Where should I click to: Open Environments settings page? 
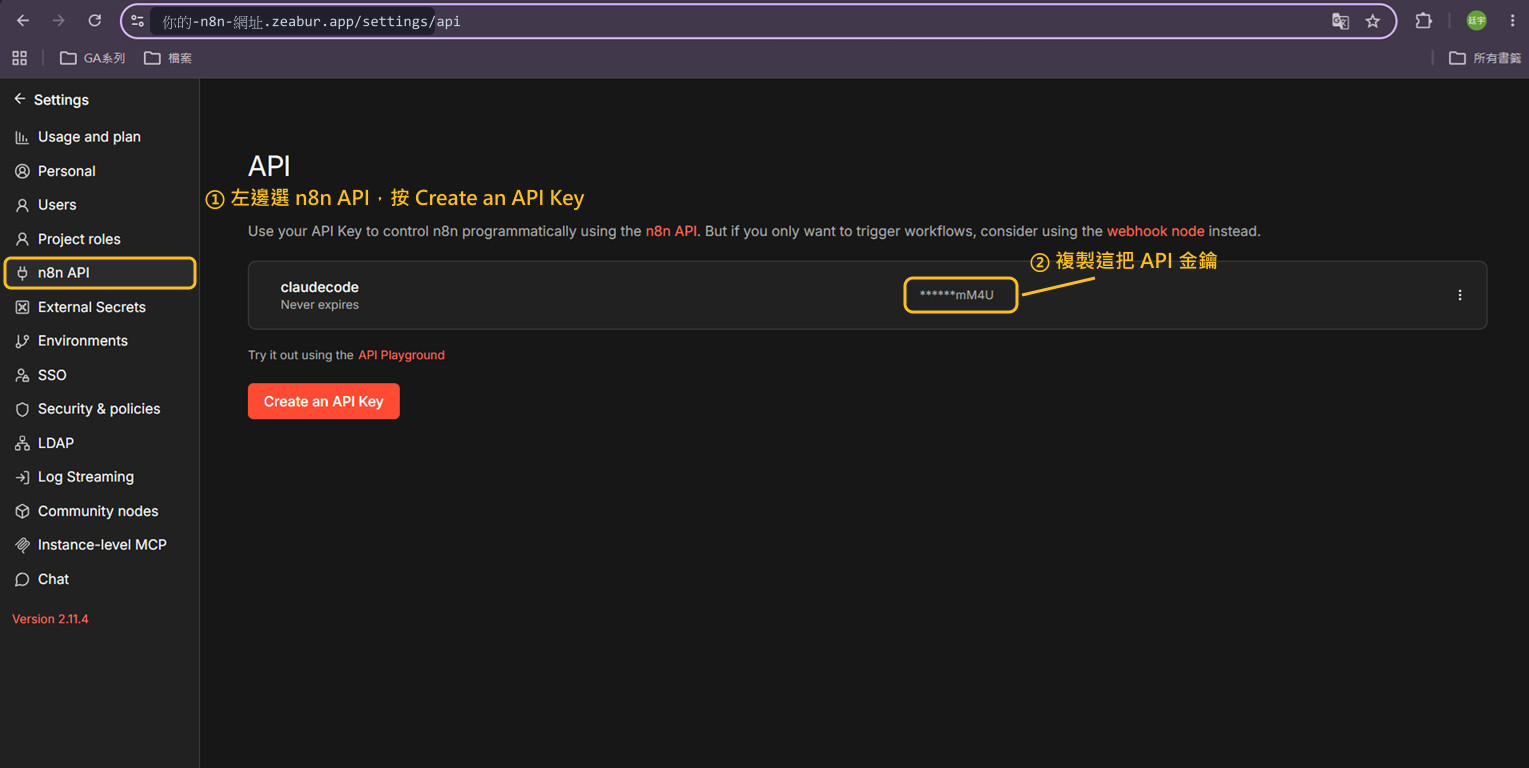[83, 341]
